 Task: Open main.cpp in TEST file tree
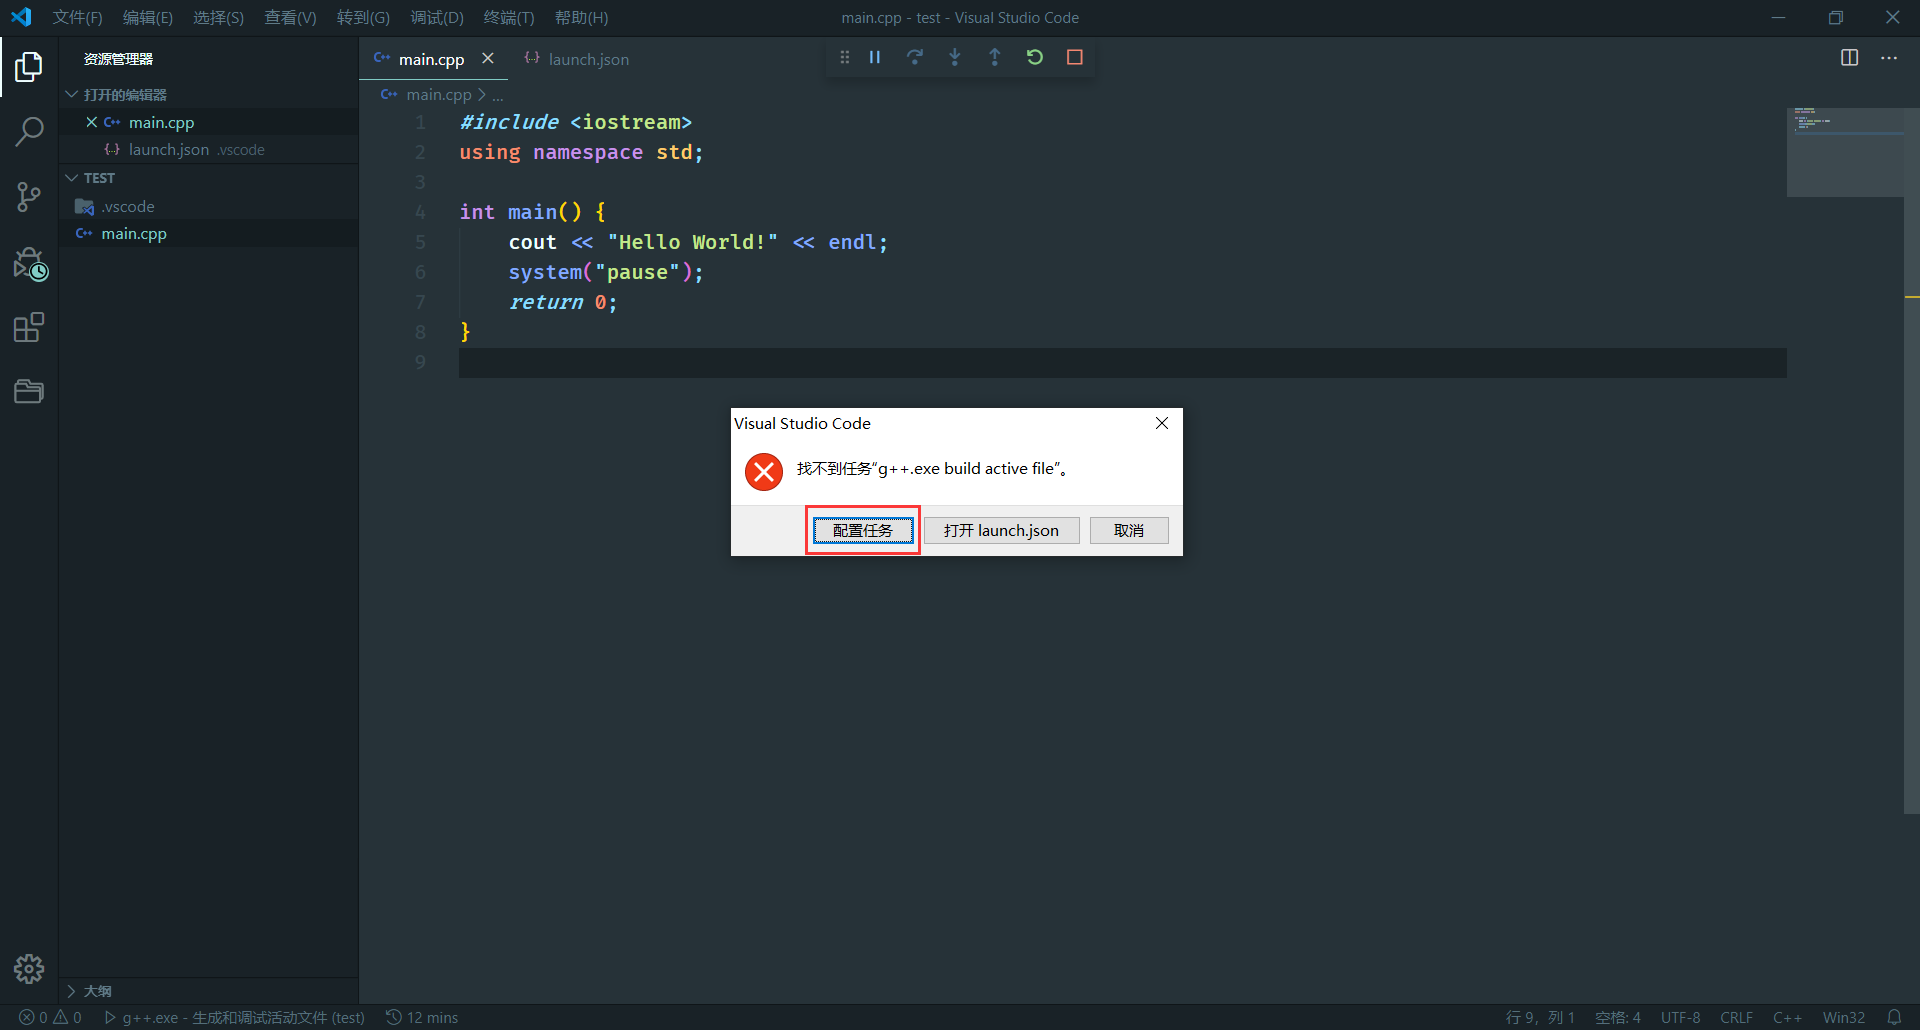[134, 234]
